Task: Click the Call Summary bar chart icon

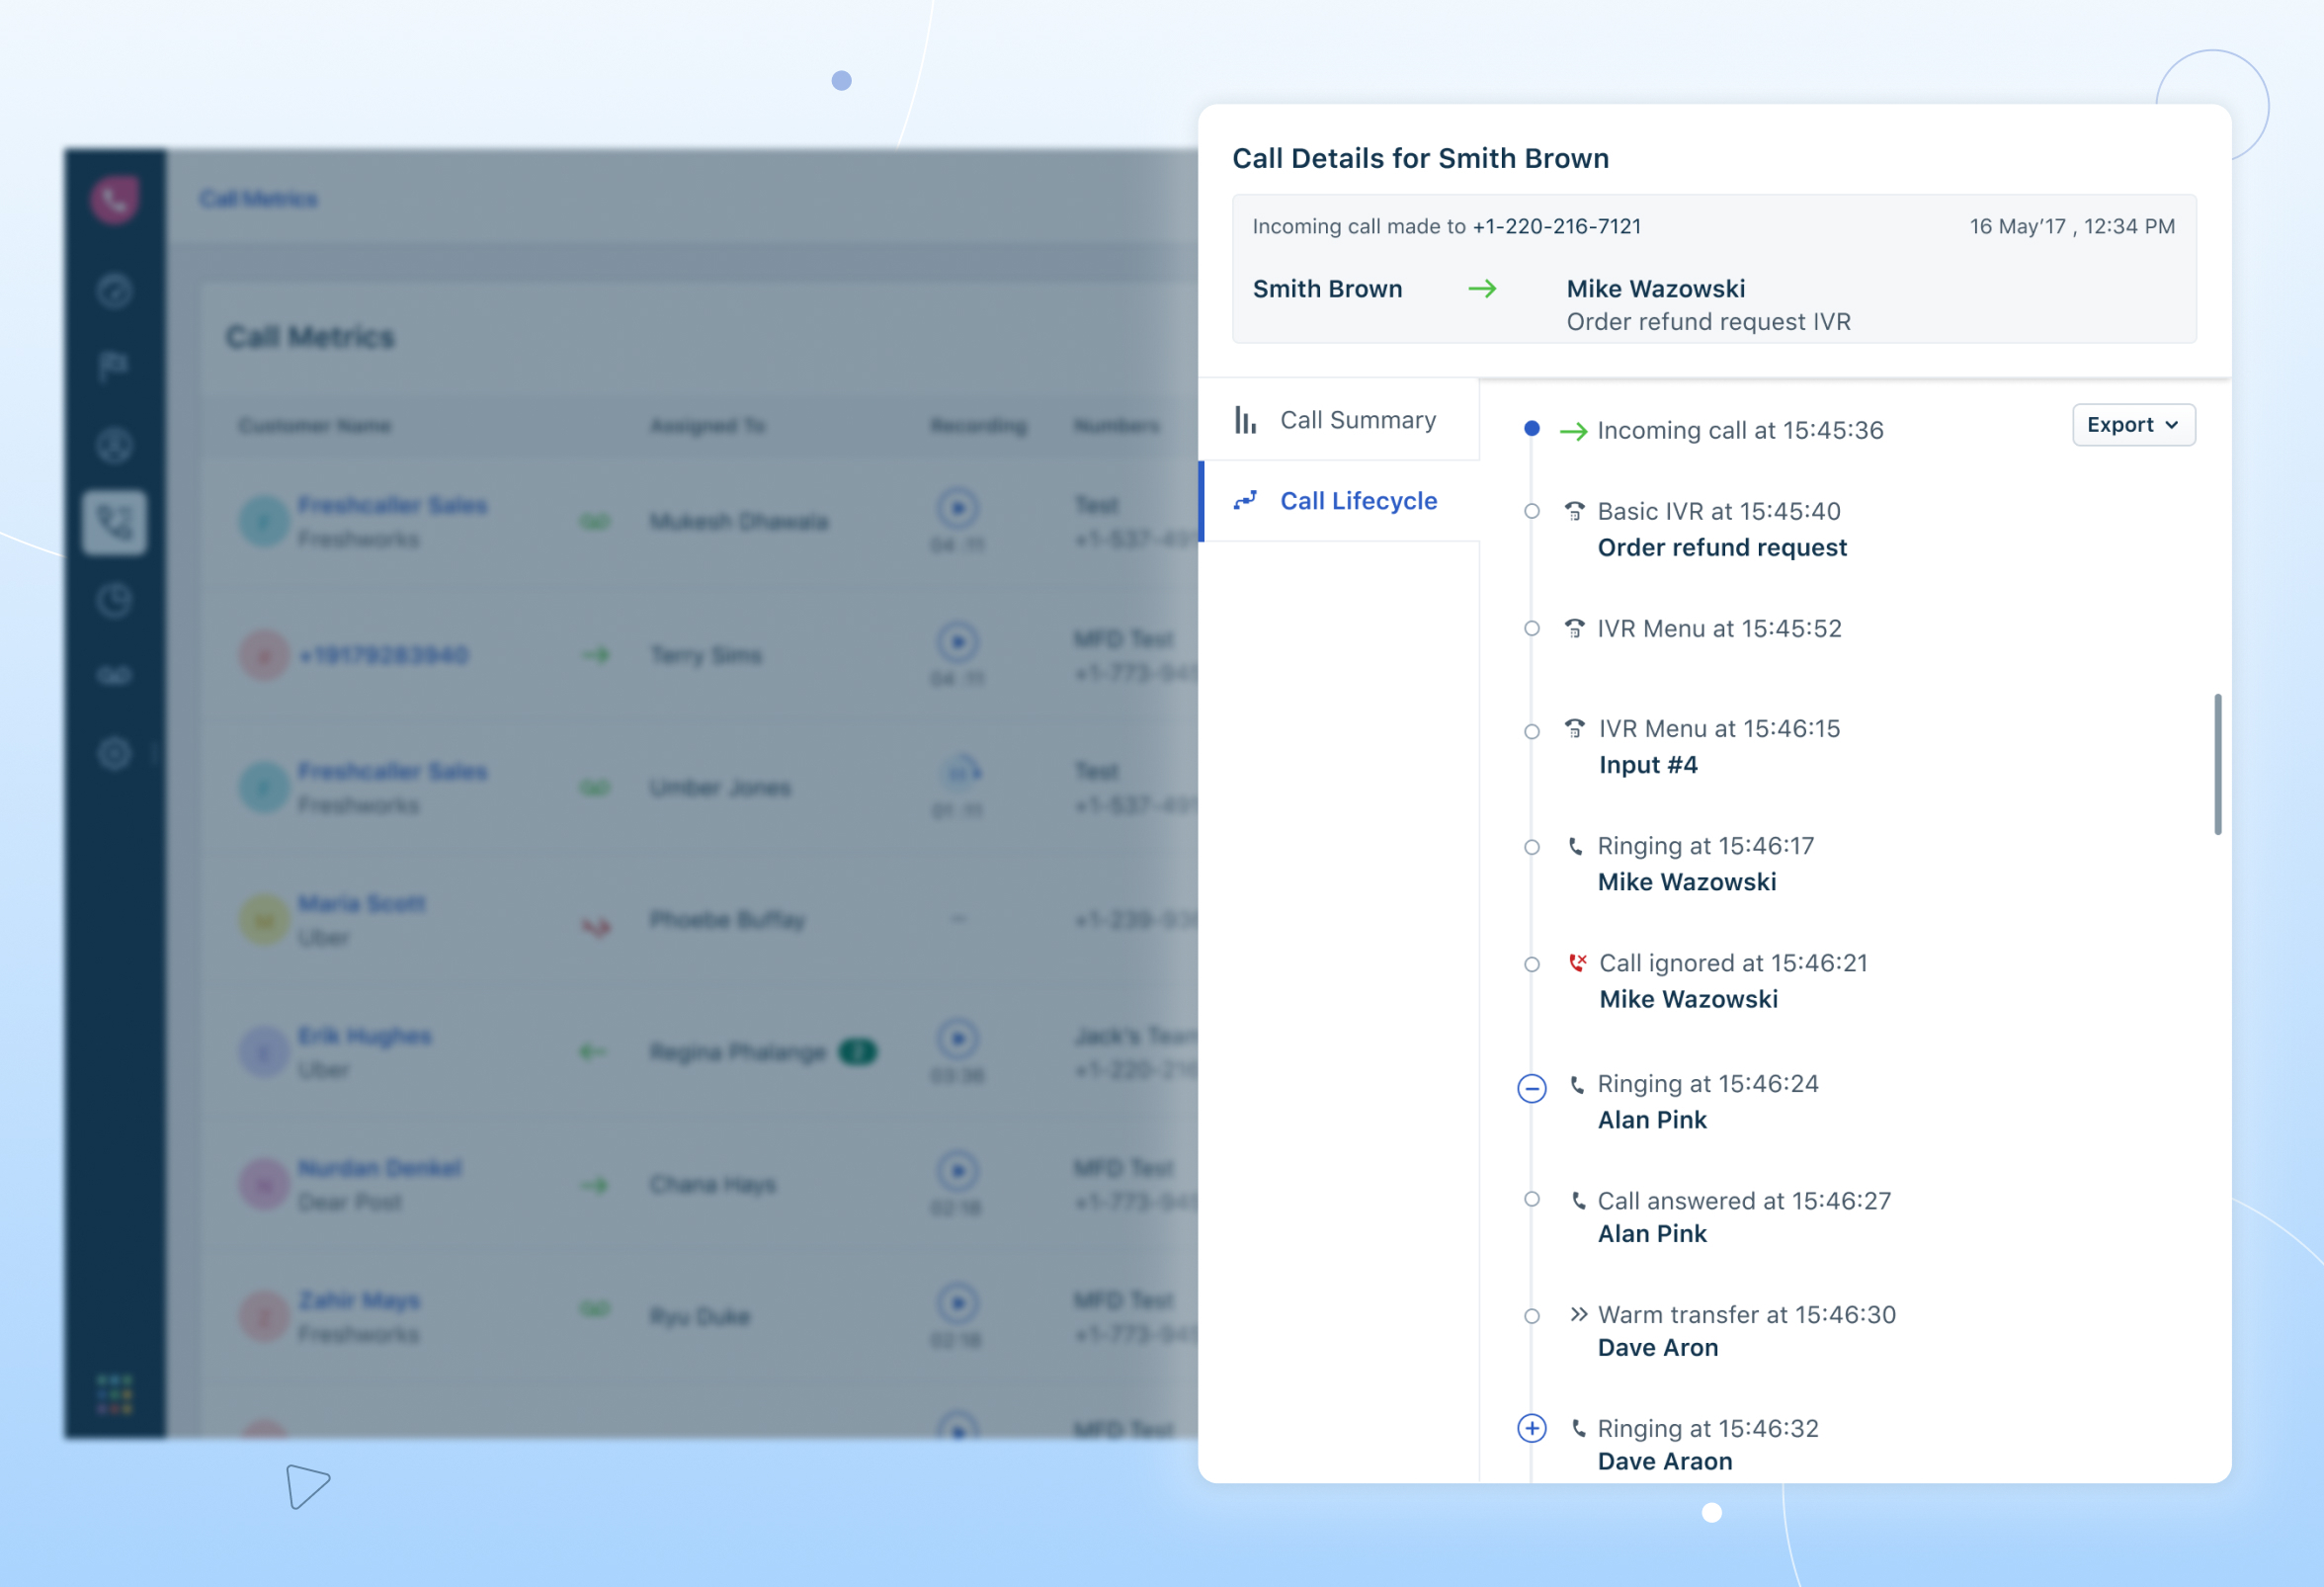Action: [x=1245, y=420]
